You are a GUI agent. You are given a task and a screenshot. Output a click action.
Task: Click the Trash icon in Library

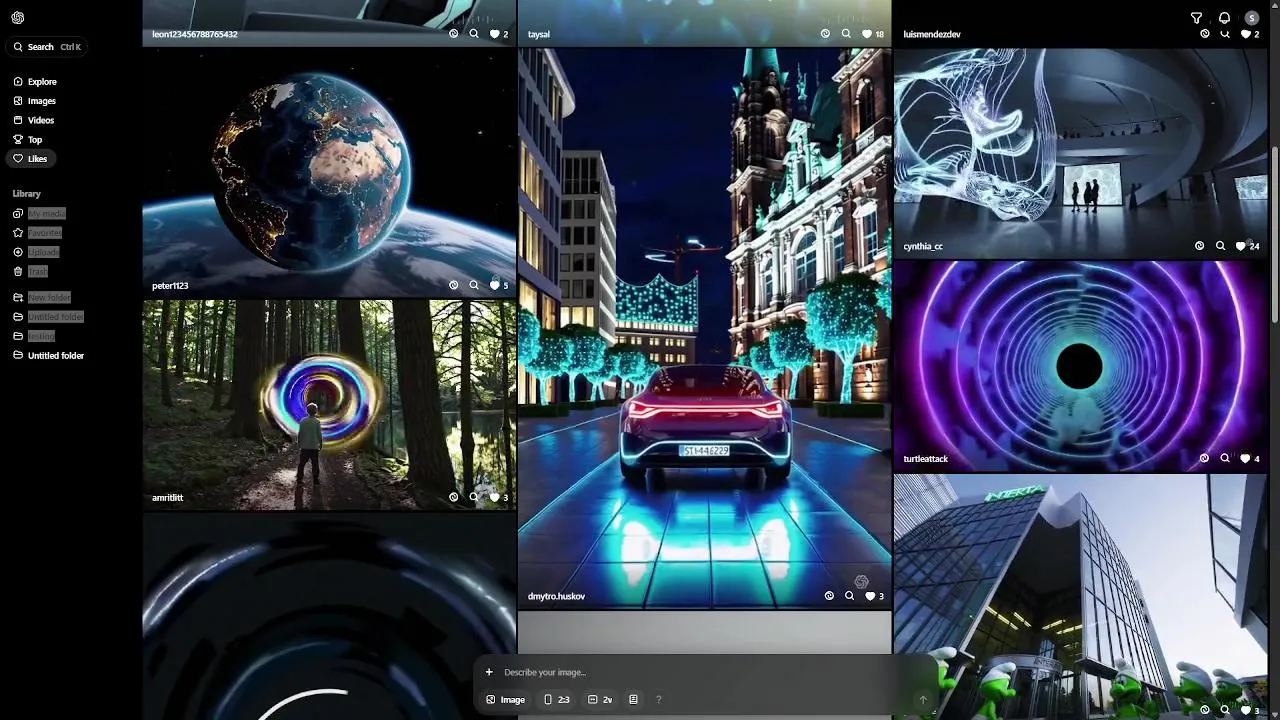pos(18,272)
